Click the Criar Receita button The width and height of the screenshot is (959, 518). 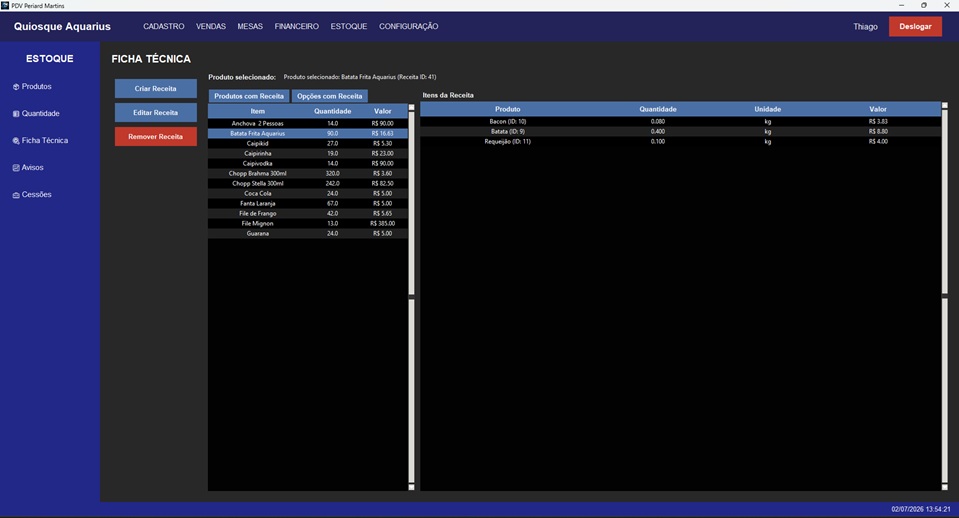point(155,89)
